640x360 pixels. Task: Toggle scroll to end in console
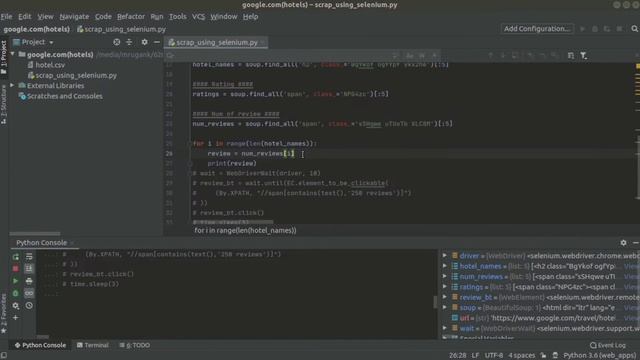pyautogui.click(x=29, y=269)
